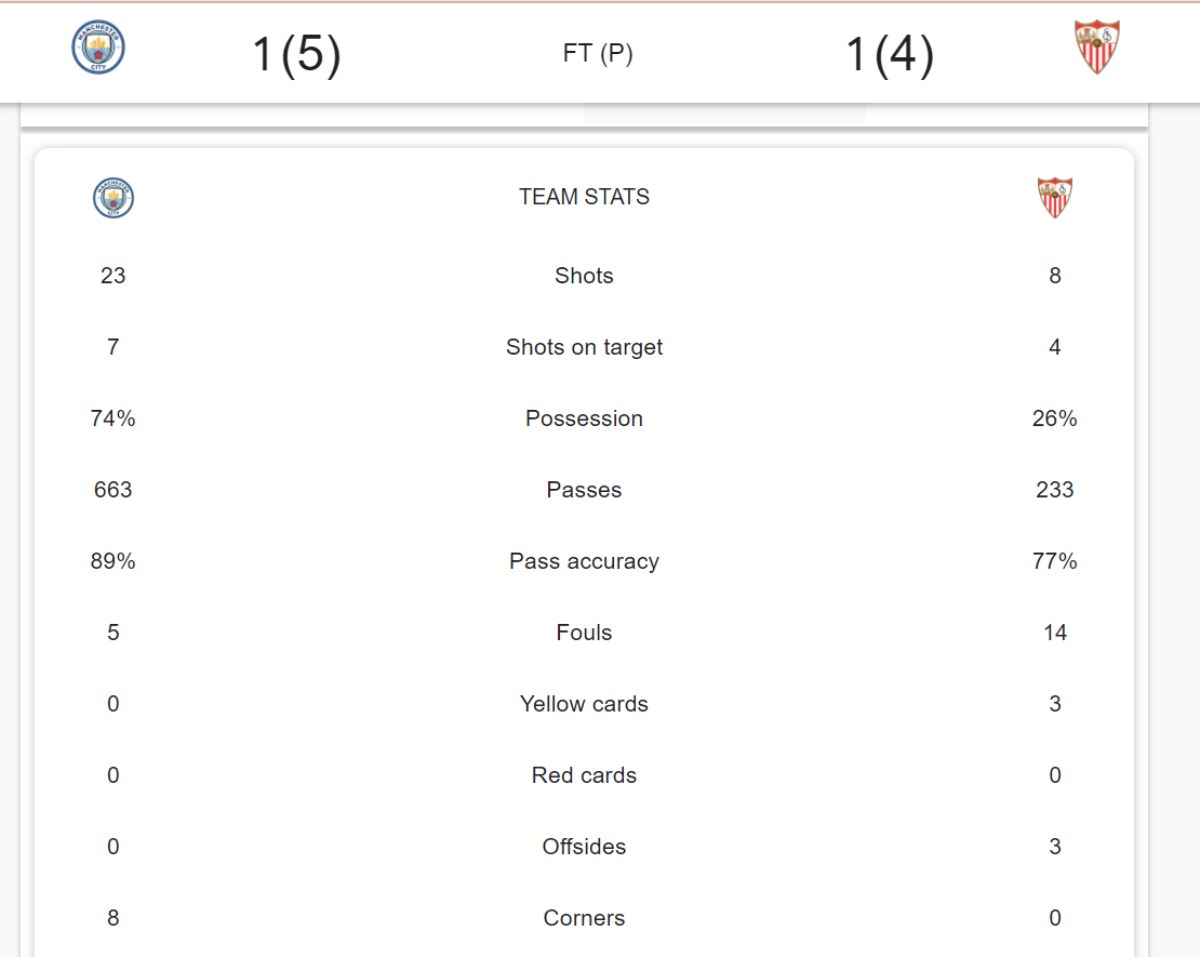Click the FT (P) match status
This screenshot has width=1200, height=957.
pyautogui.click(x=598, y=54)
